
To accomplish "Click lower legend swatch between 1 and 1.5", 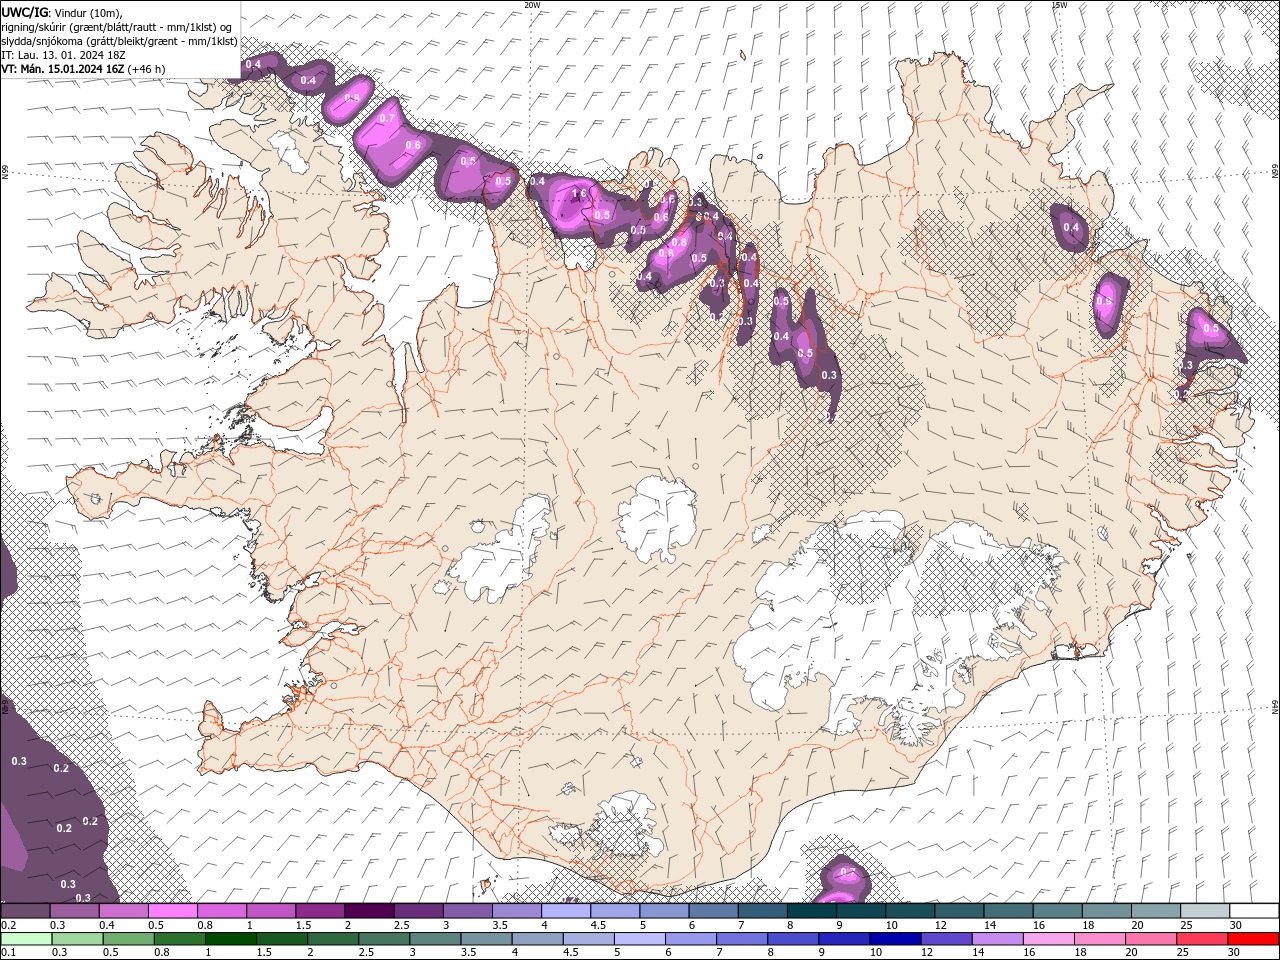I will tap(231, 938).
